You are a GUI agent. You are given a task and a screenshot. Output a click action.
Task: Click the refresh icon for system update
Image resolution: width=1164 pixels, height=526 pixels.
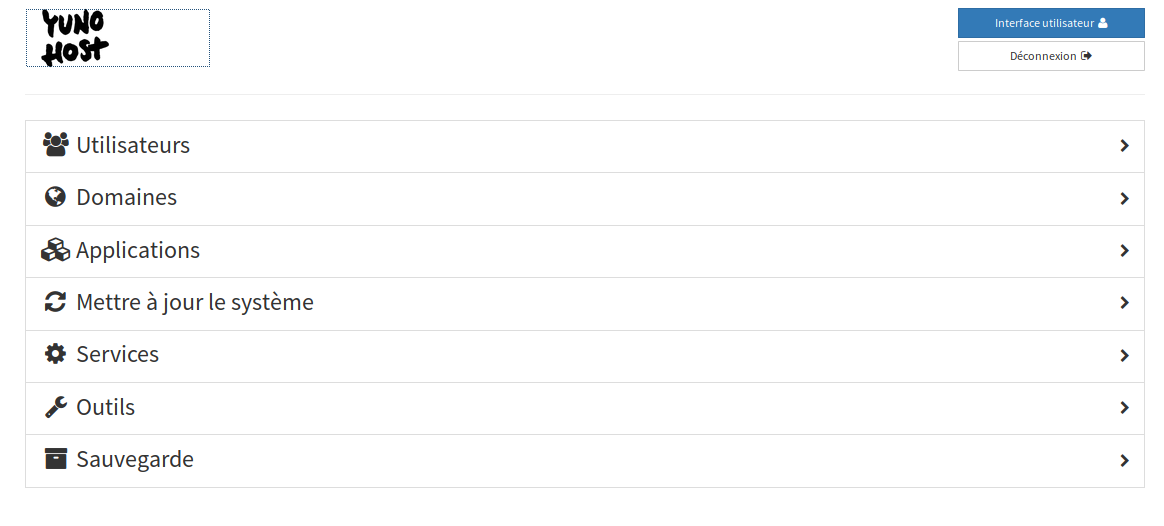coord(56,302)
